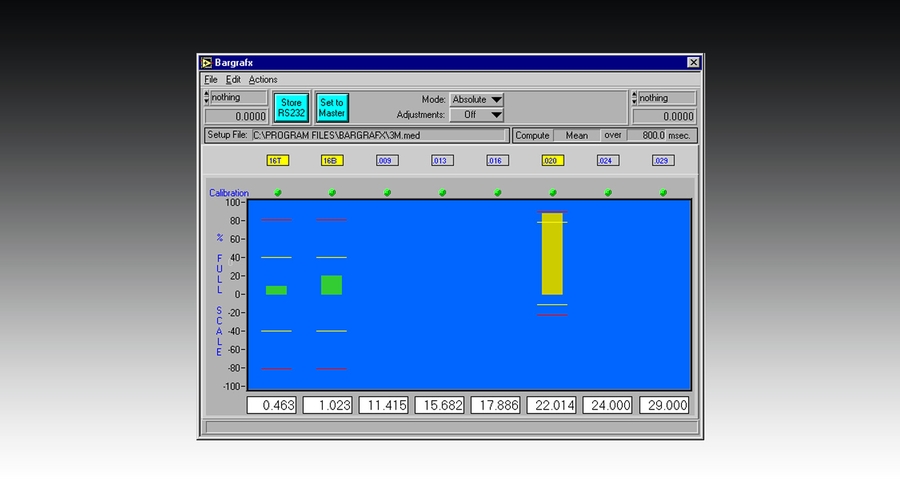Click calibration LED above channel 013
Image resolution: width=900 pixels, height=480 pixels.
442,192
